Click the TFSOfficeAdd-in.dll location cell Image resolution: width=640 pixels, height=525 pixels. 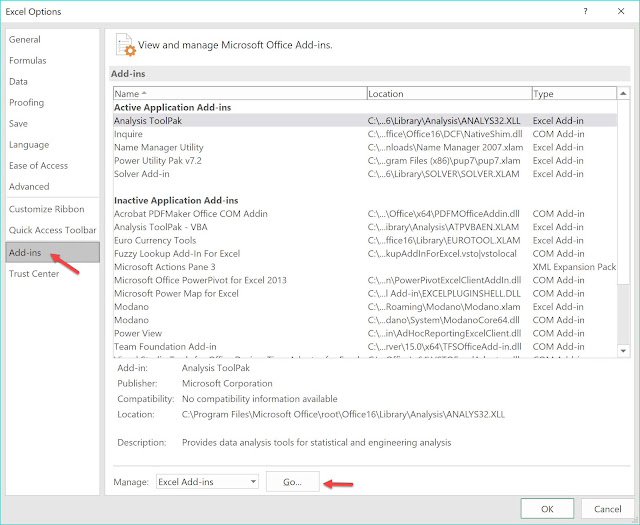(x=445, y=347)
